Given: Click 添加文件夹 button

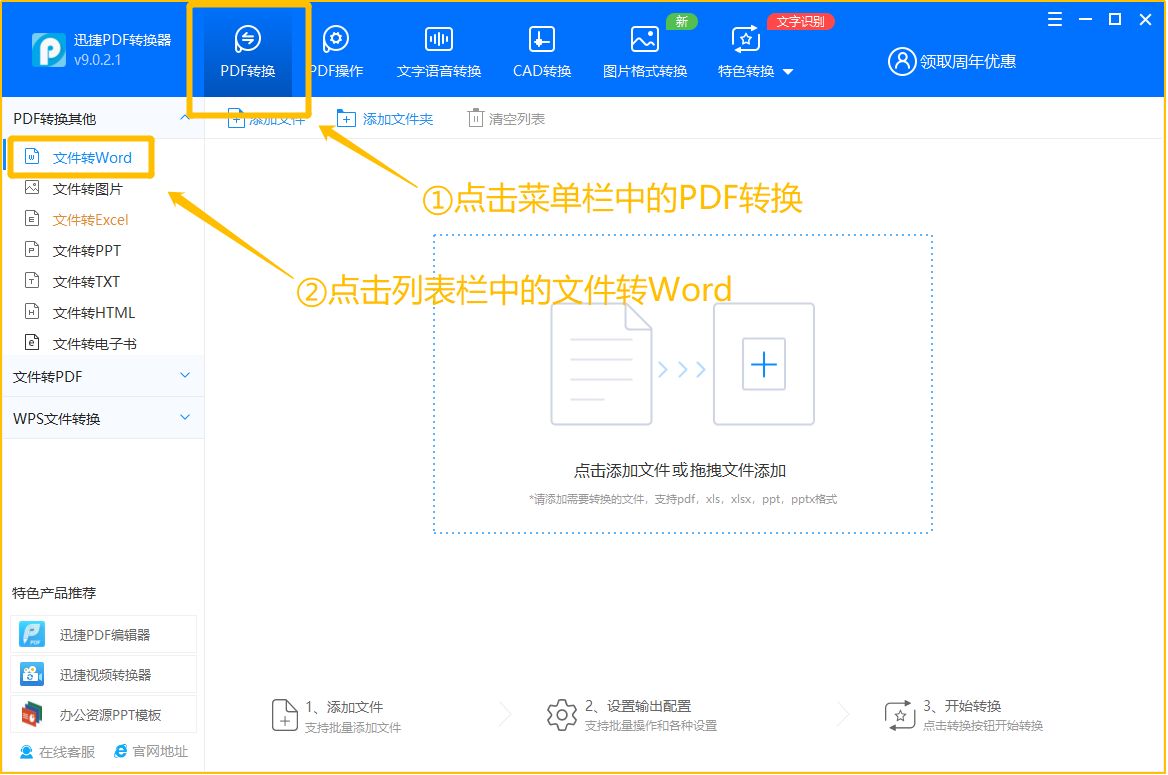Looking at the screenshot, I should coord(384,118).
